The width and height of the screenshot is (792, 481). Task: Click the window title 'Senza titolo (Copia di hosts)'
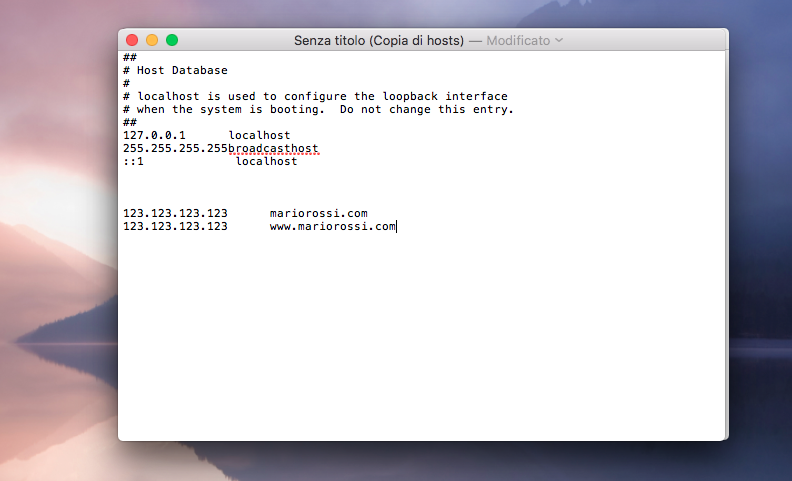click(379, 40)
